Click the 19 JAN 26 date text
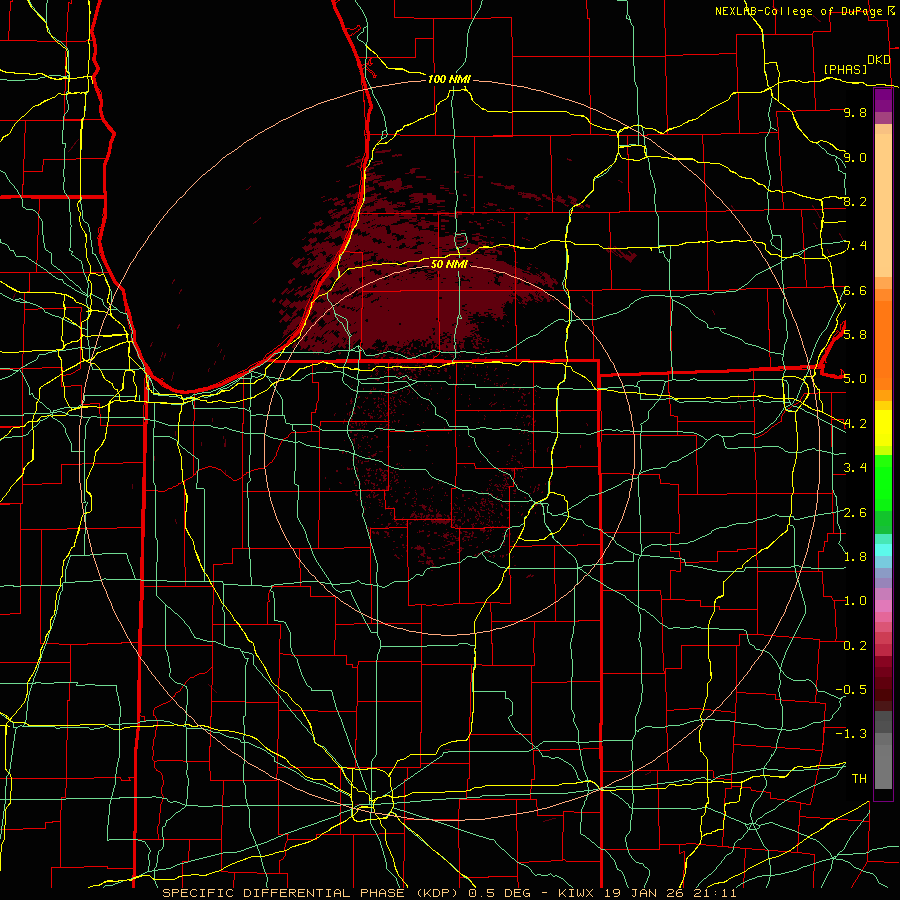Viewport: 900px width, 900px height. [645, 893]
